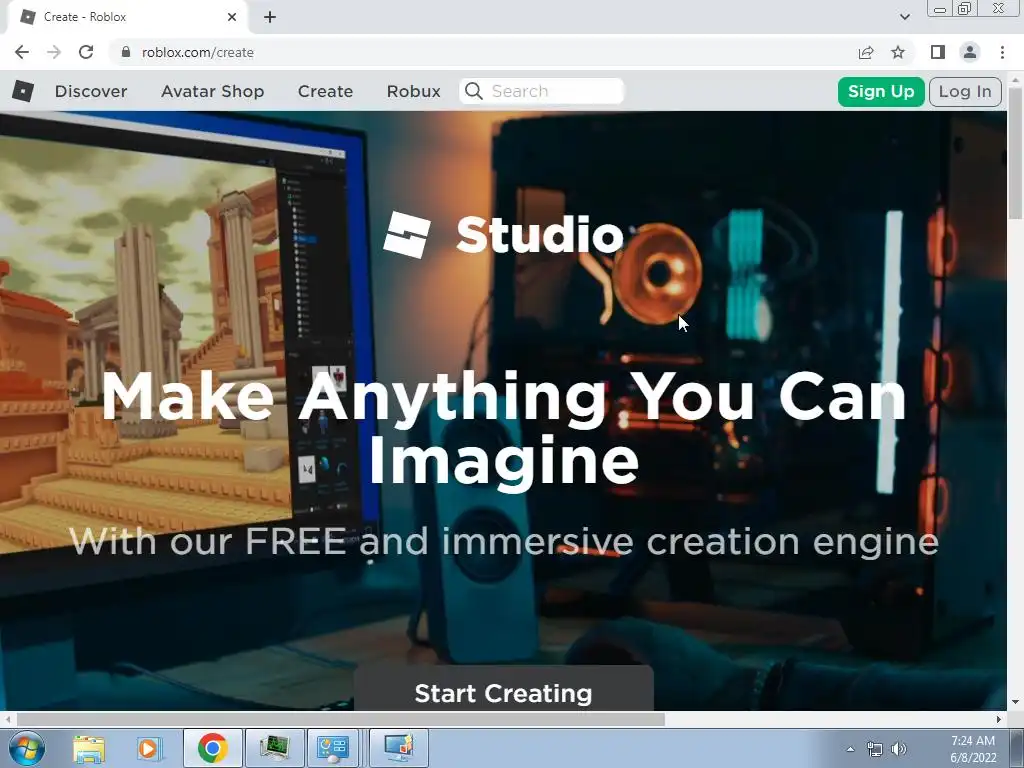Viewport: 1024px width, 768px height.
Task: Click the vertical scrollbar thumb
Action: (1016, 153)
